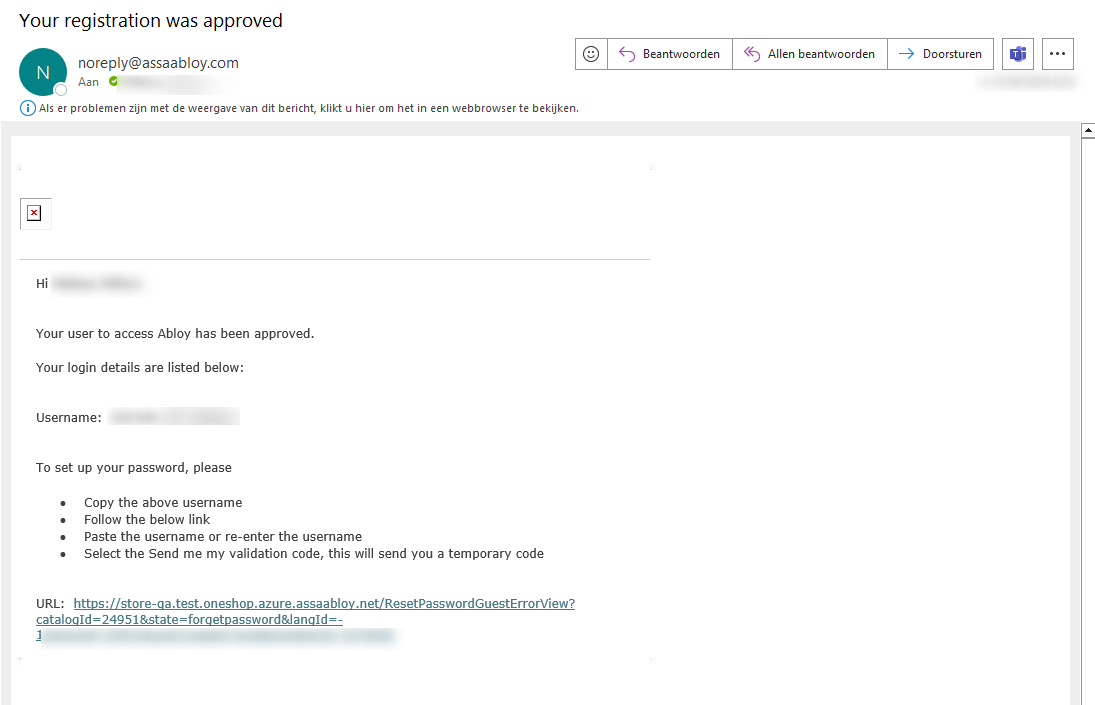1095x705 pixels.
Task: Click 'Your login details are listed below:'
Action: pos(140,367)
